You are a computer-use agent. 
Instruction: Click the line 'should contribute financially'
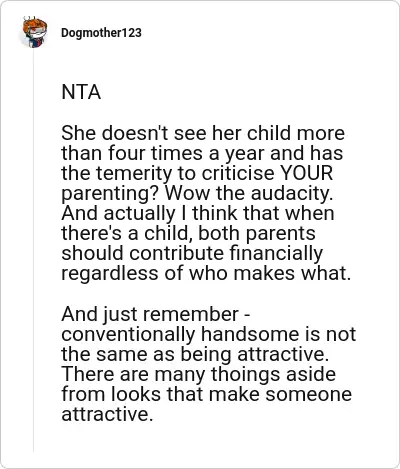click(x=192, y=253)
